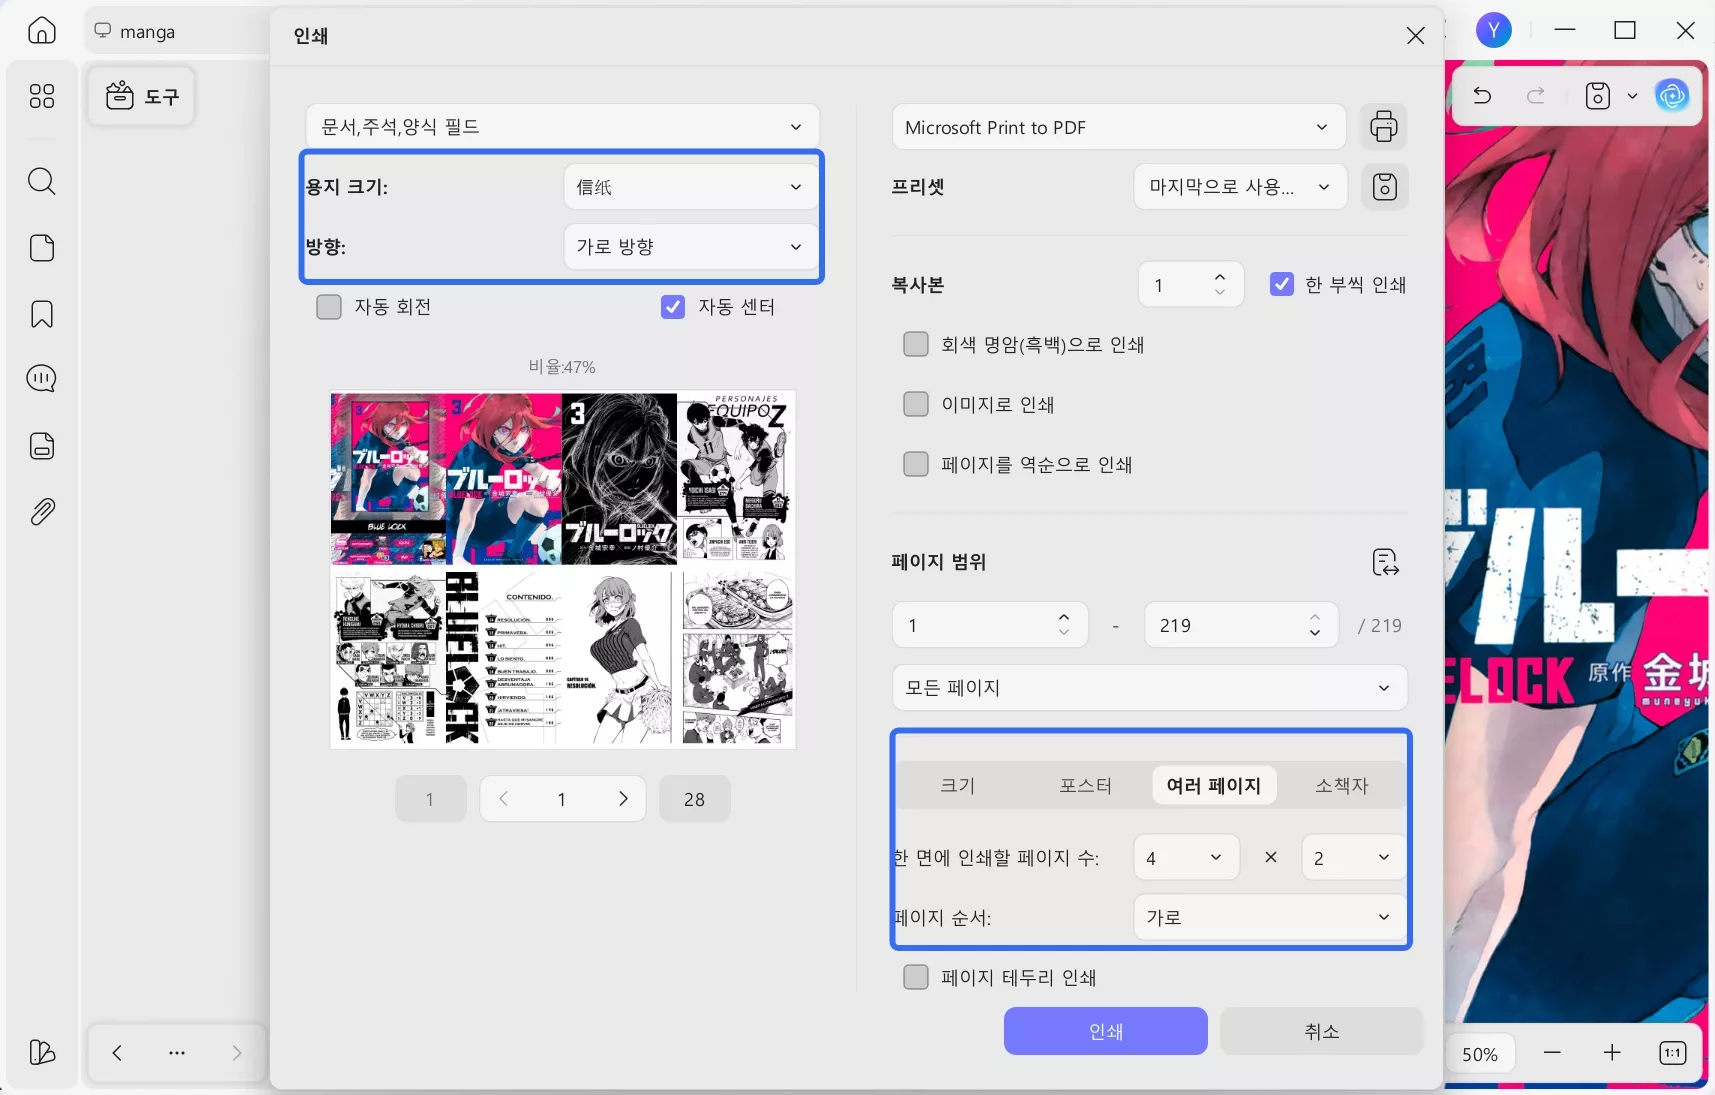The width and height of the screenshot is (1715, 1095).
Task: Open the 모든 페이지 page selection dropdown
Action: click(x=1149, y=688)
